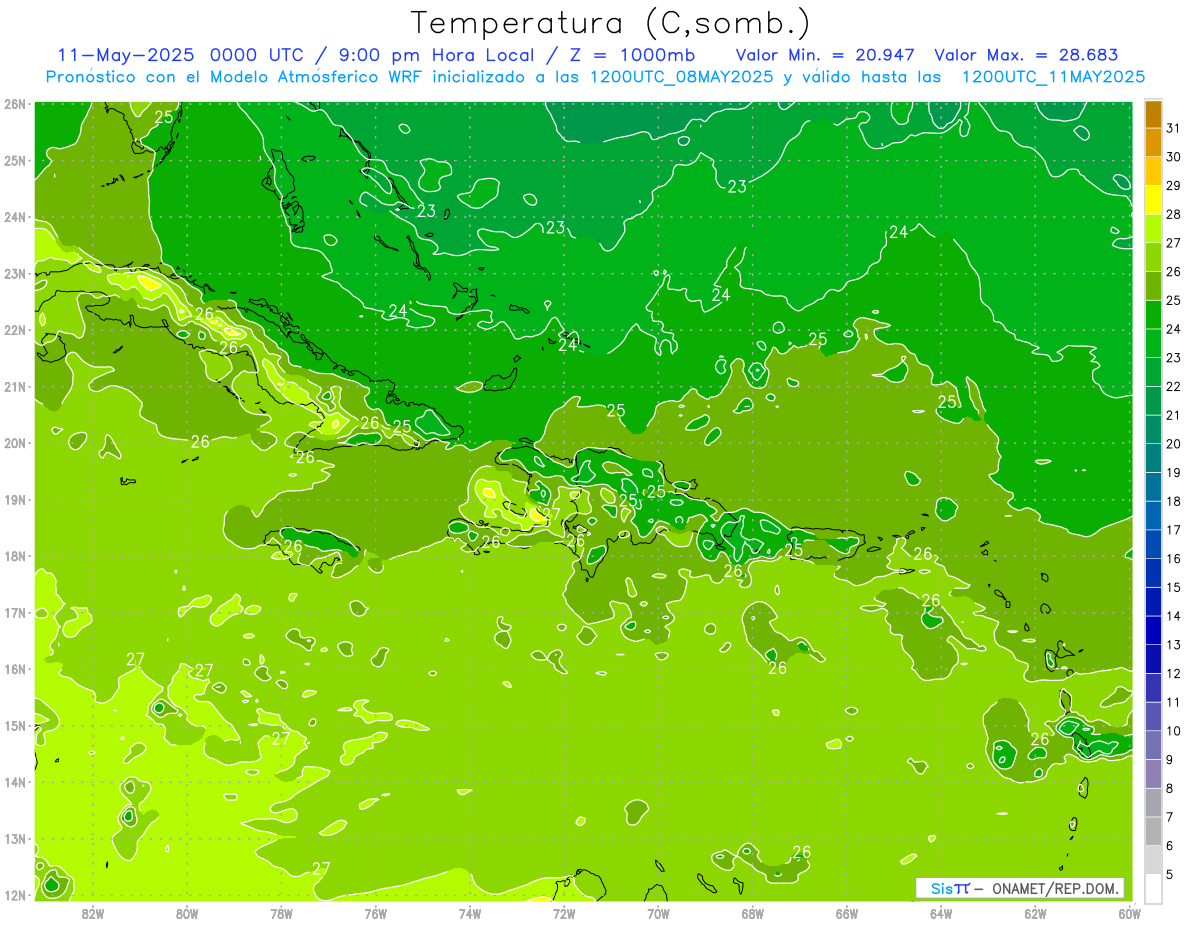Click the legend swatch between 29 and 30
The width and height of the screenshot is (1200, 927).
click(1153, 171)
